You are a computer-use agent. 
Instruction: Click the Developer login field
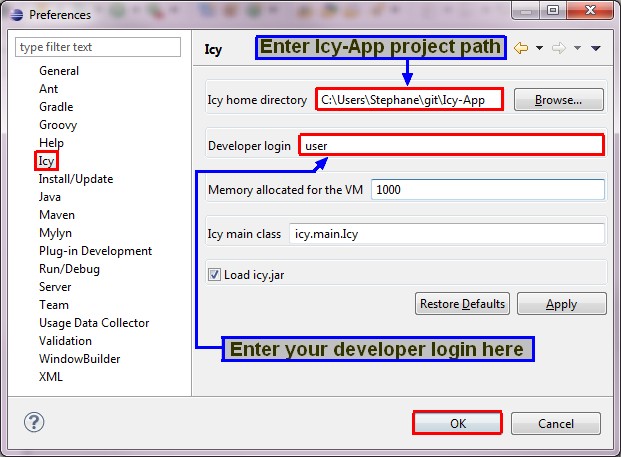point(451,145)
